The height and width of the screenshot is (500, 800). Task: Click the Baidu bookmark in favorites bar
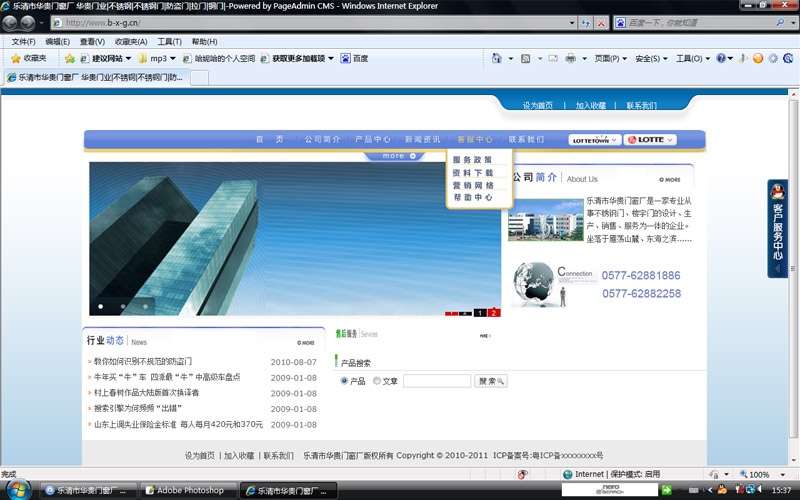[354, 58]
